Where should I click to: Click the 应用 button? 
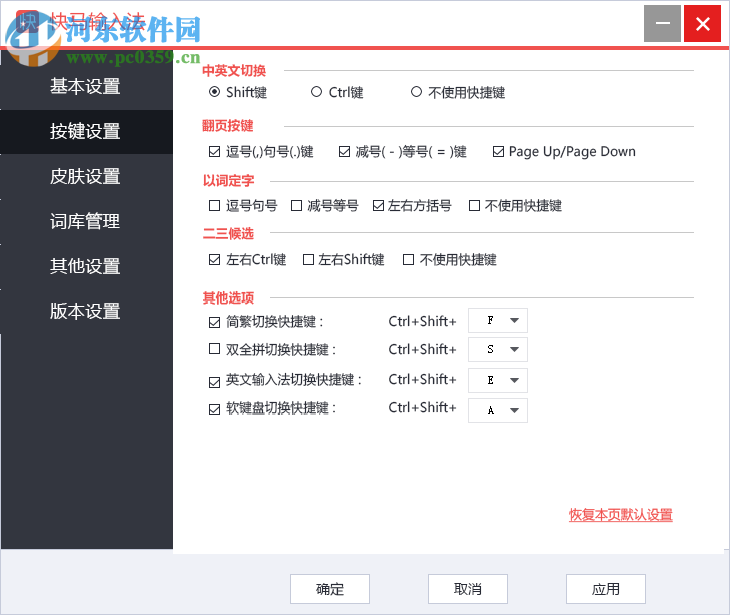pyautogui.click(x=606, y=589)
